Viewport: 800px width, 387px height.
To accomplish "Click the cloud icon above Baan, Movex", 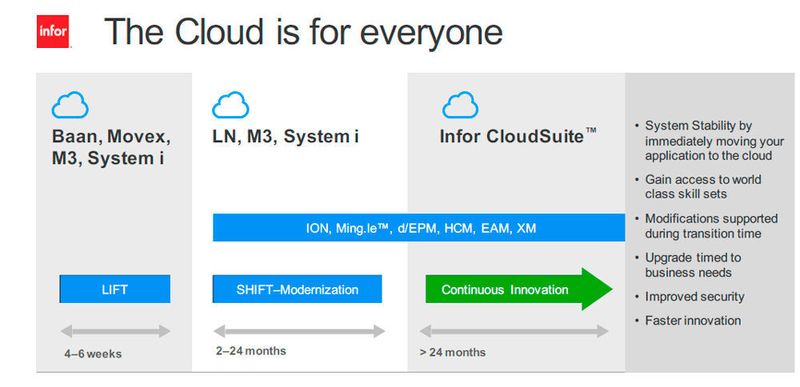I will pyautogui.click(x=70, y=105).
